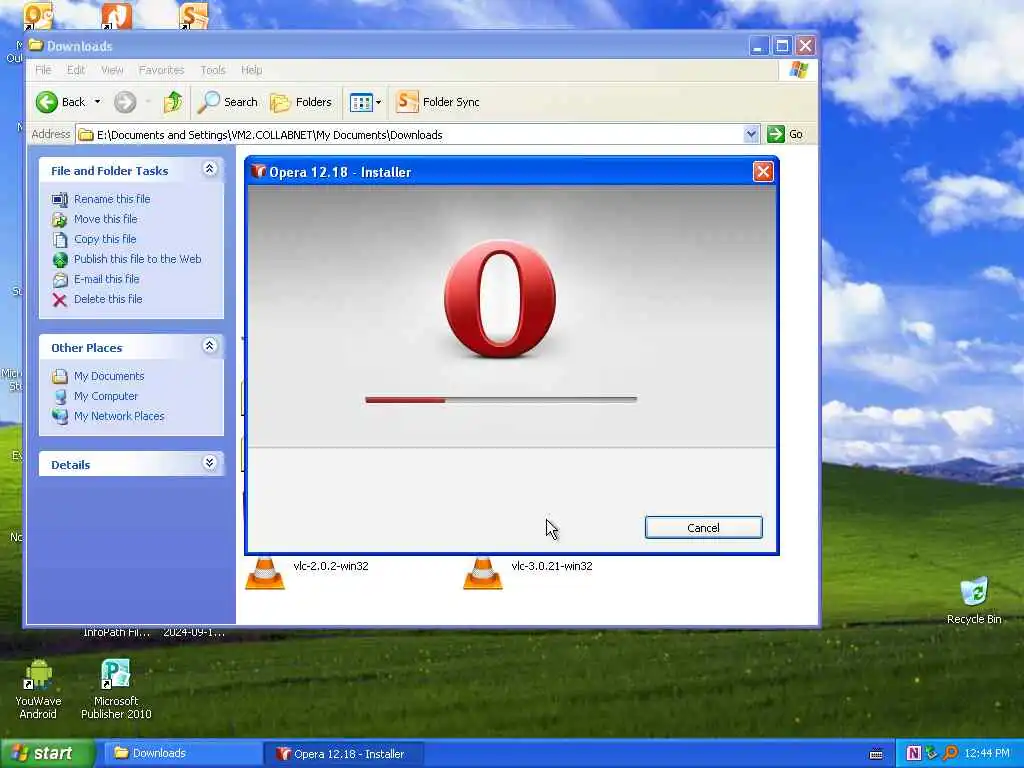The image size is (1024, 768).
Task: Click Copy this file link
Action: pos(104,239)
